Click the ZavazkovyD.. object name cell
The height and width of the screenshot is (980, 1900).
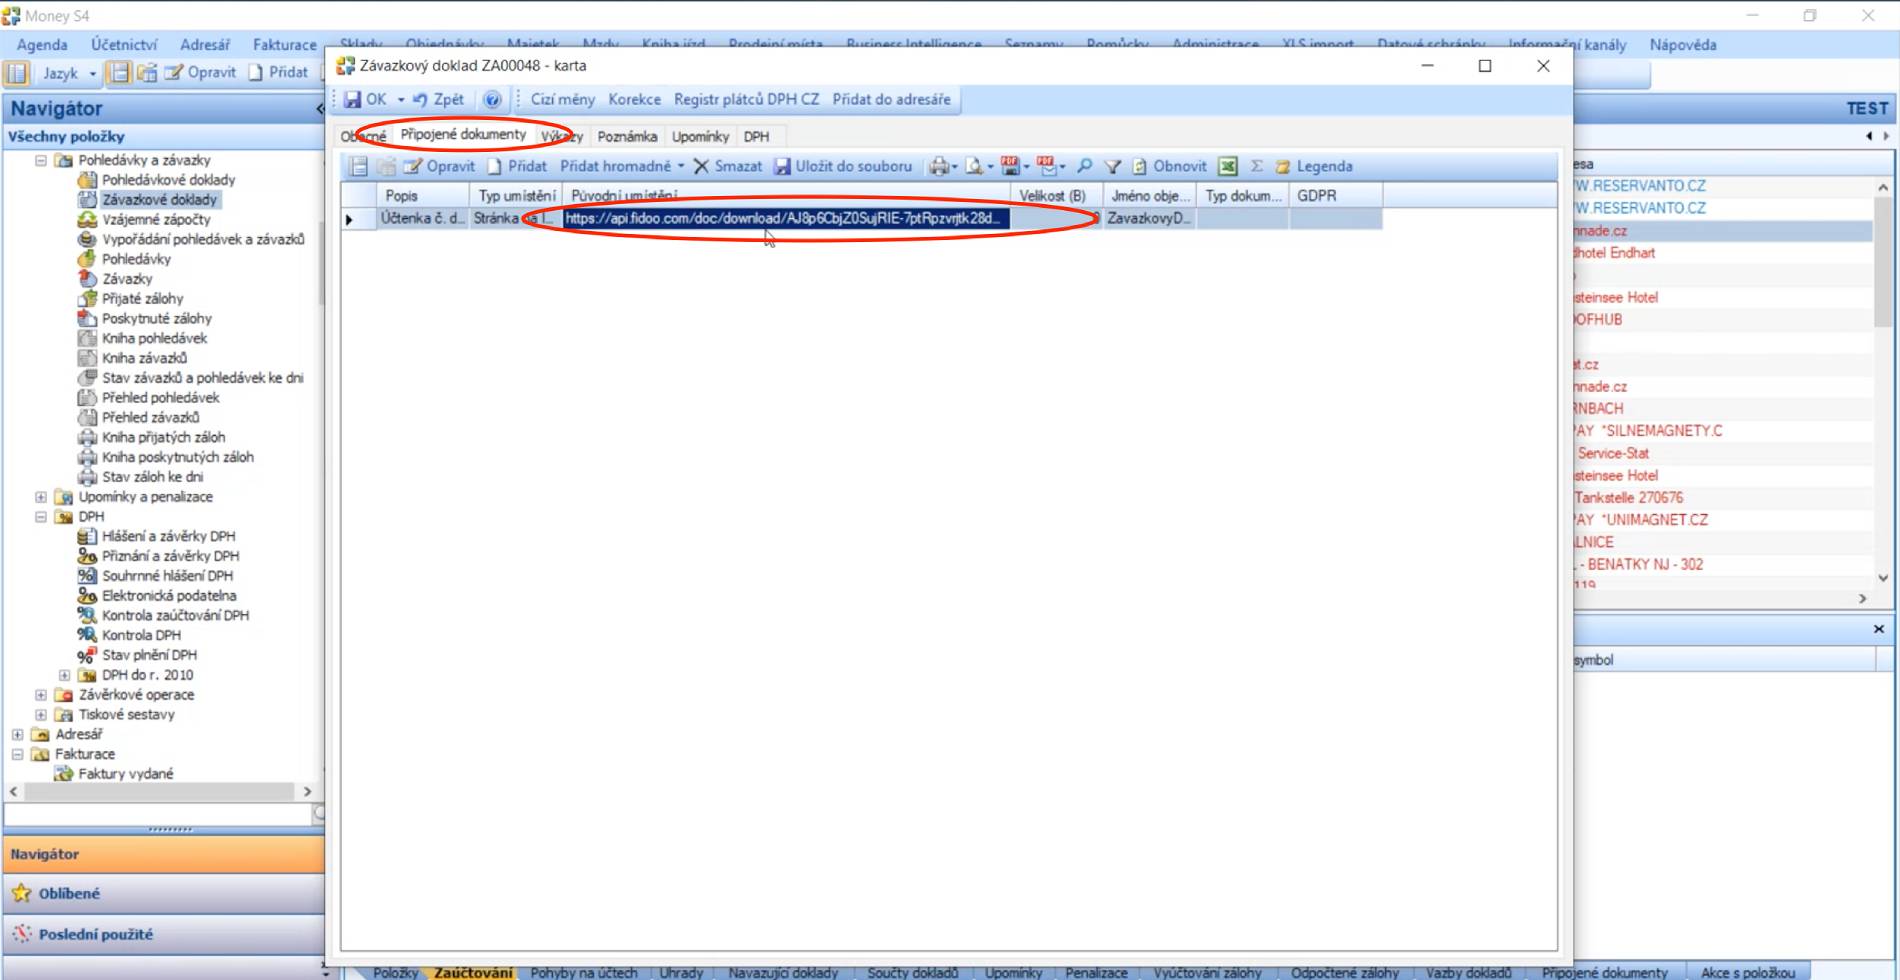click(x=1149, y=218)
